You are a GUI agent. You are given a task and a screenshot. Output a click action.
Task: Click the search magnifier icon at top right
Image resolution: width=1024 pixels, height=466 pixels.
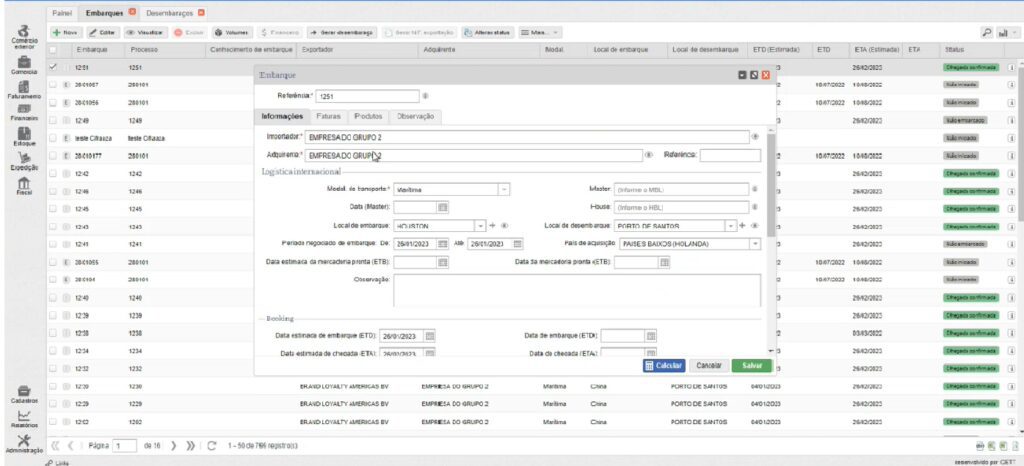pos(988,33)
